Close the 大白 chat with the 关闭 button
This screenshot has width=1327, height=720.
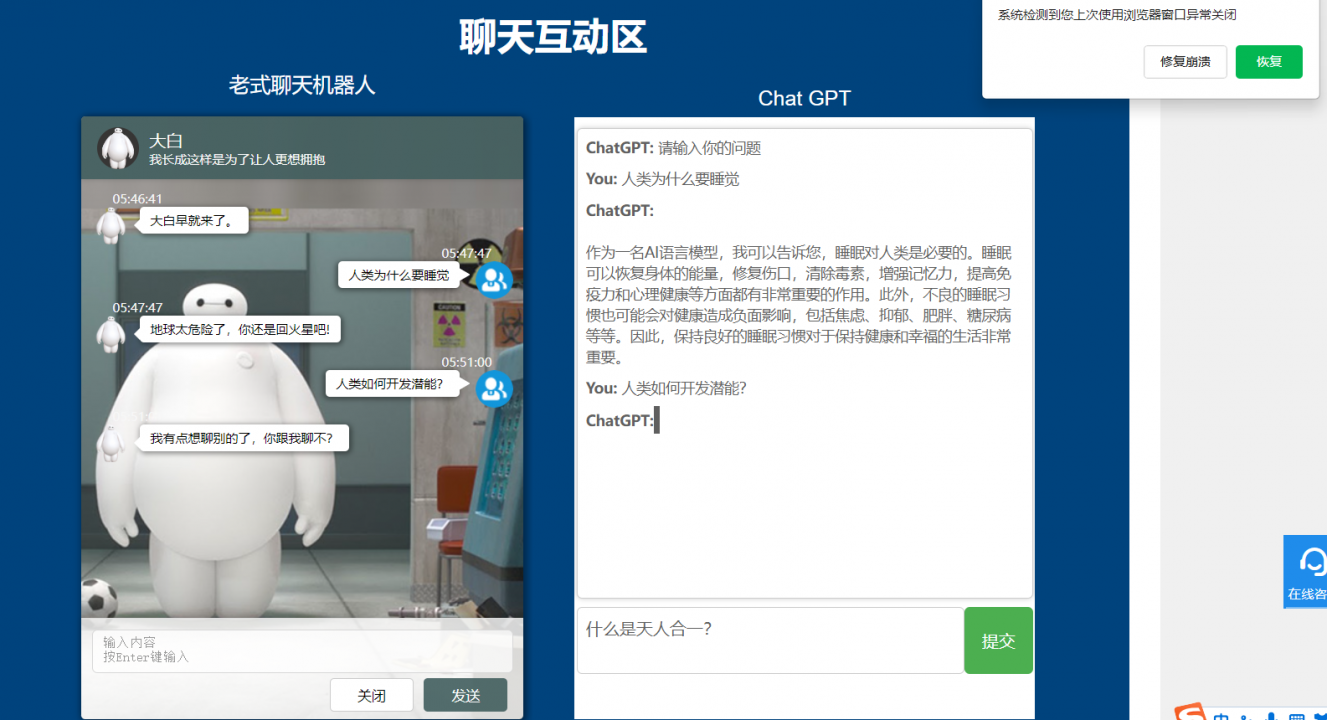[371, 695]
